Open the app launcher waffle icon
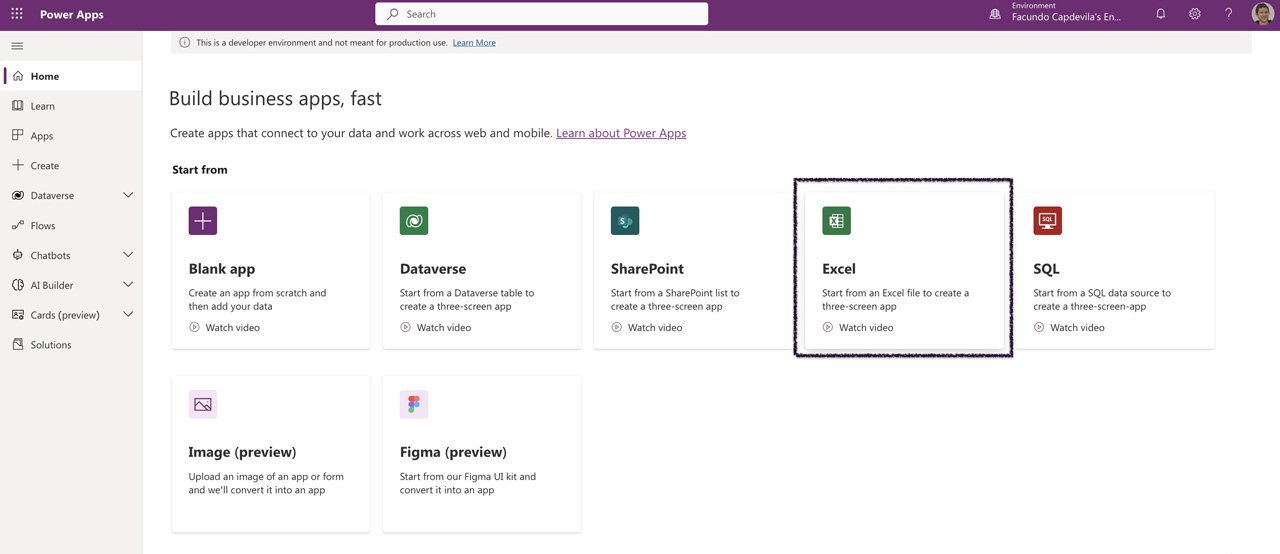Screen dimensions: 1280x554 tap(17, 14)
